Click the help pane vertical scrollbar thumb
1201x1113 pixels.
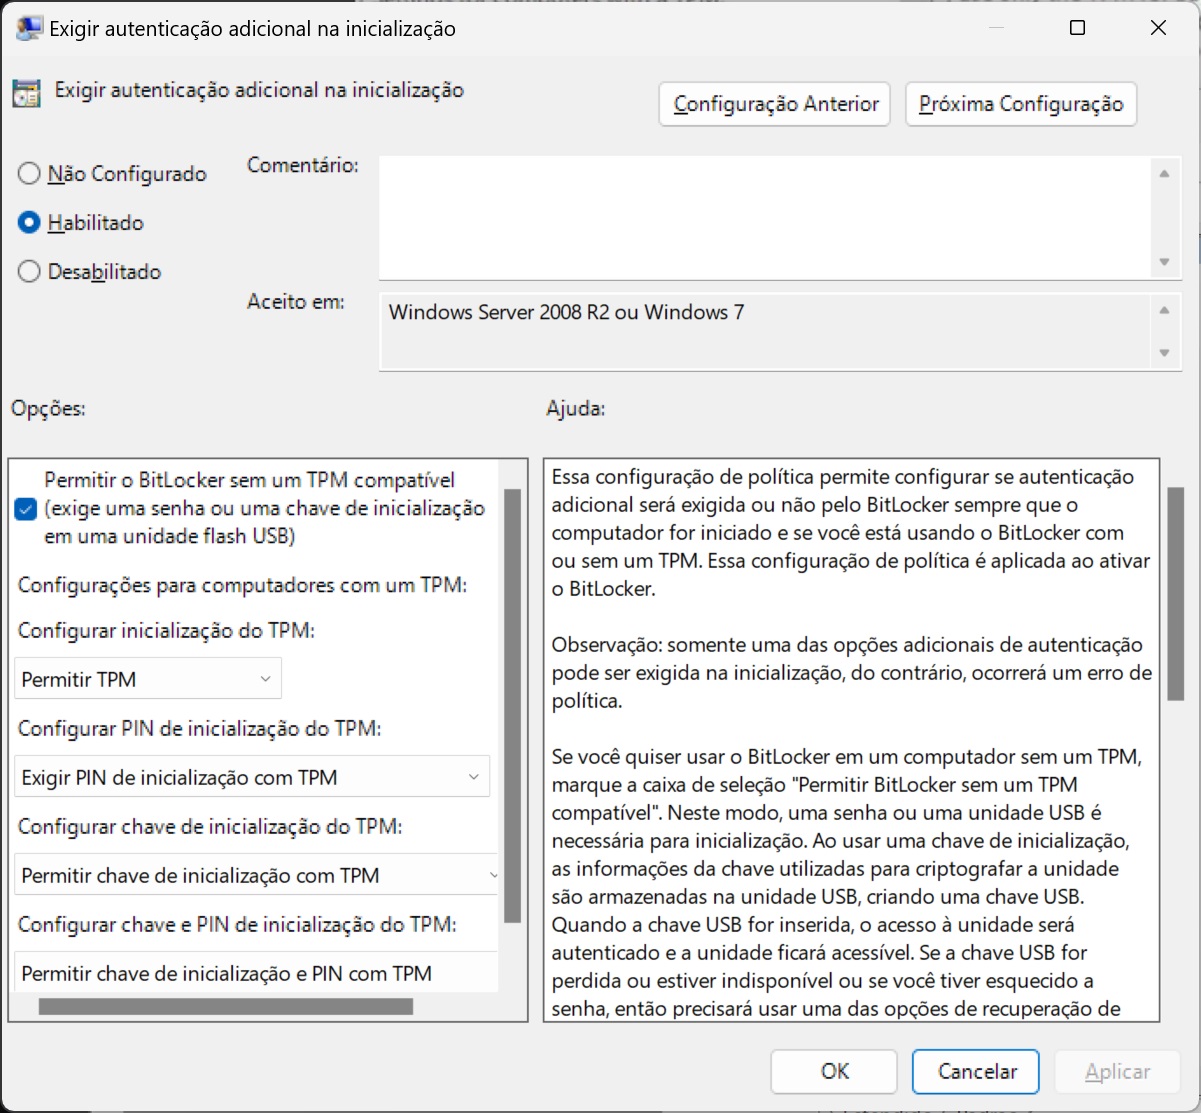click(1176, 593)
